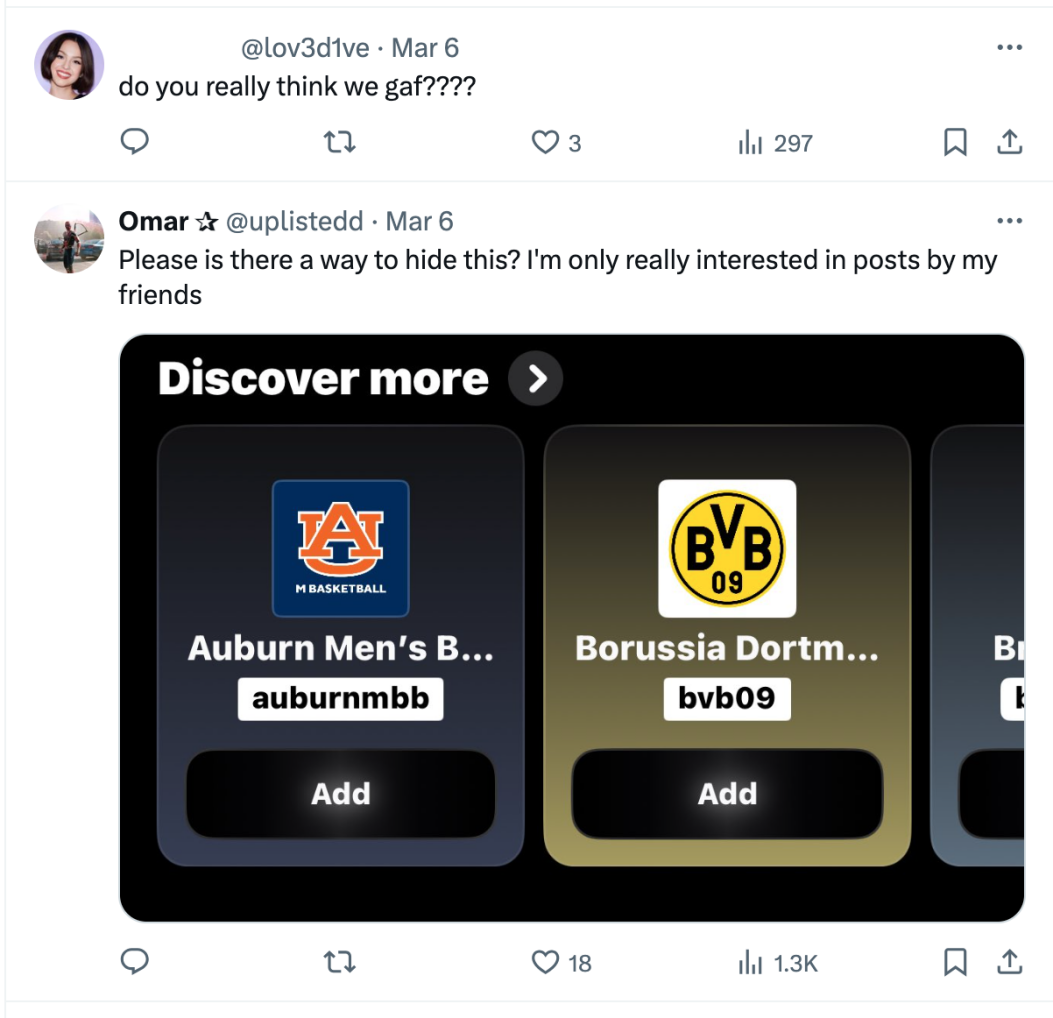This screenshot has width=1053, height=1018.
Task: Repost Omar's post
Action: (x=341, y=962)
